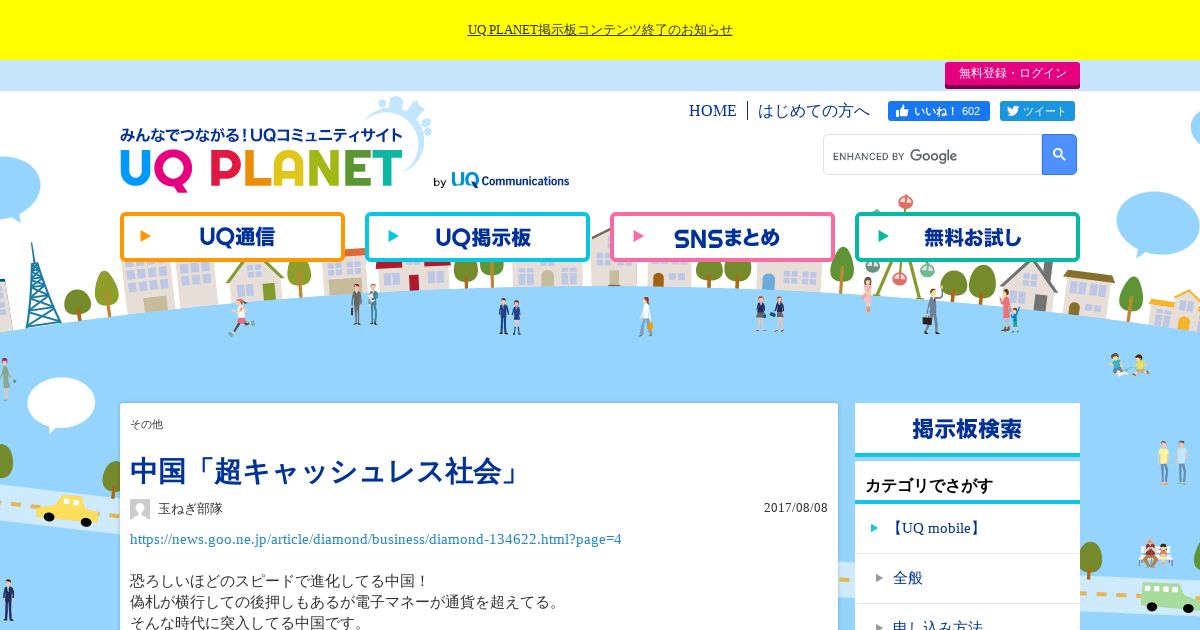Select the 全般 category
Screen dimensions: 1200x630
coord(967,578)
